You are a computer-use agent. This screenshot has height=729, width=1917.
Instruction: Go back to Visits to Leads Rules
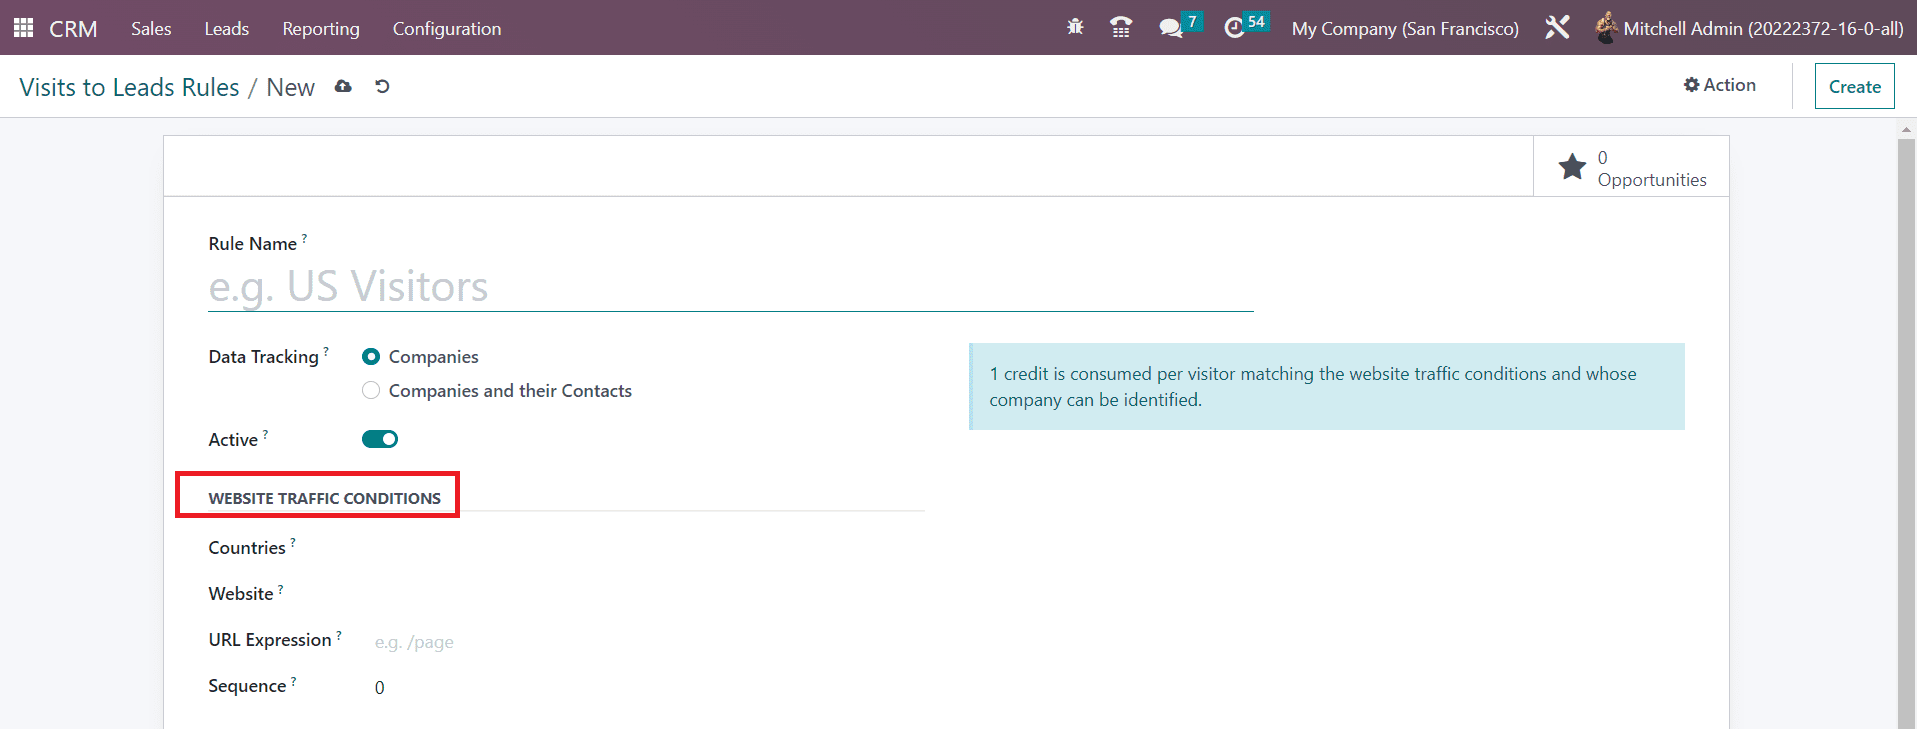(x=129, y=87)
